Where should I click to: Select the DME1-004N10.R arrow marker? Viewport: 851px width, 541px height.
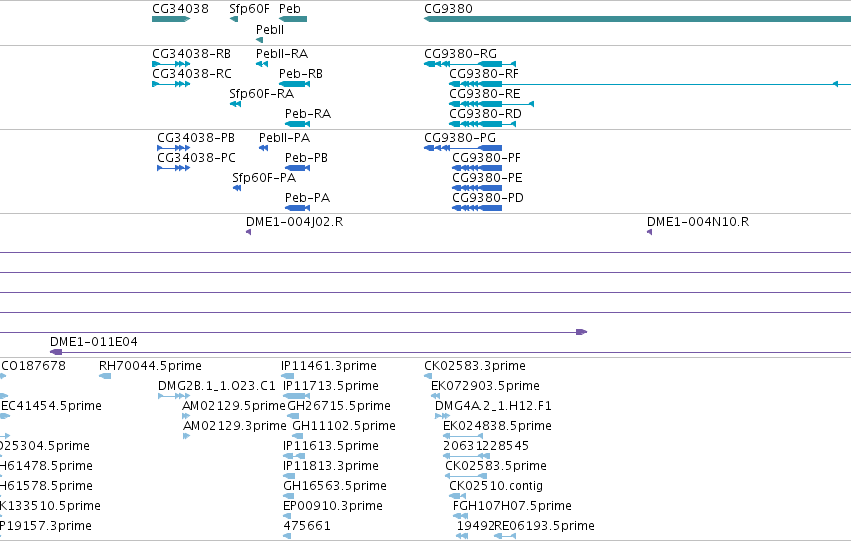649,232
